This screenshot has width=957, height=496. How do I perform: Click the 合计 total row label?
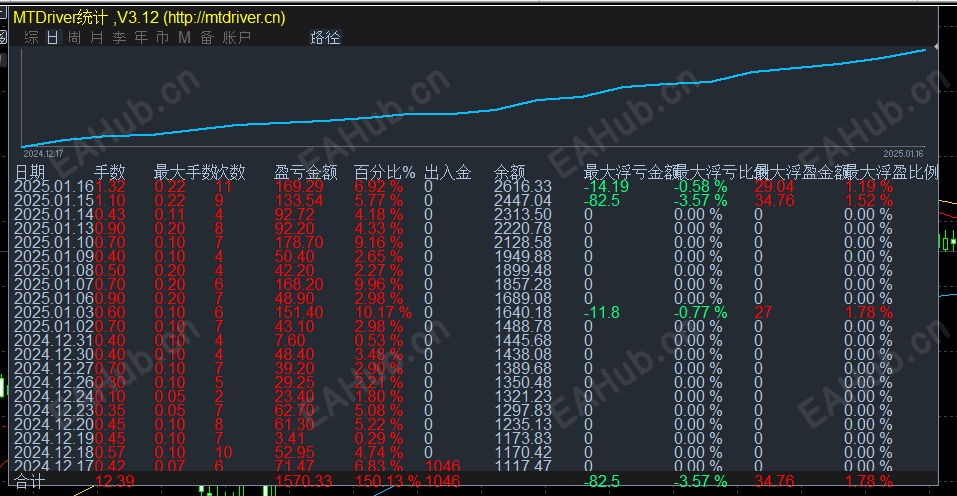coord(30,482)
